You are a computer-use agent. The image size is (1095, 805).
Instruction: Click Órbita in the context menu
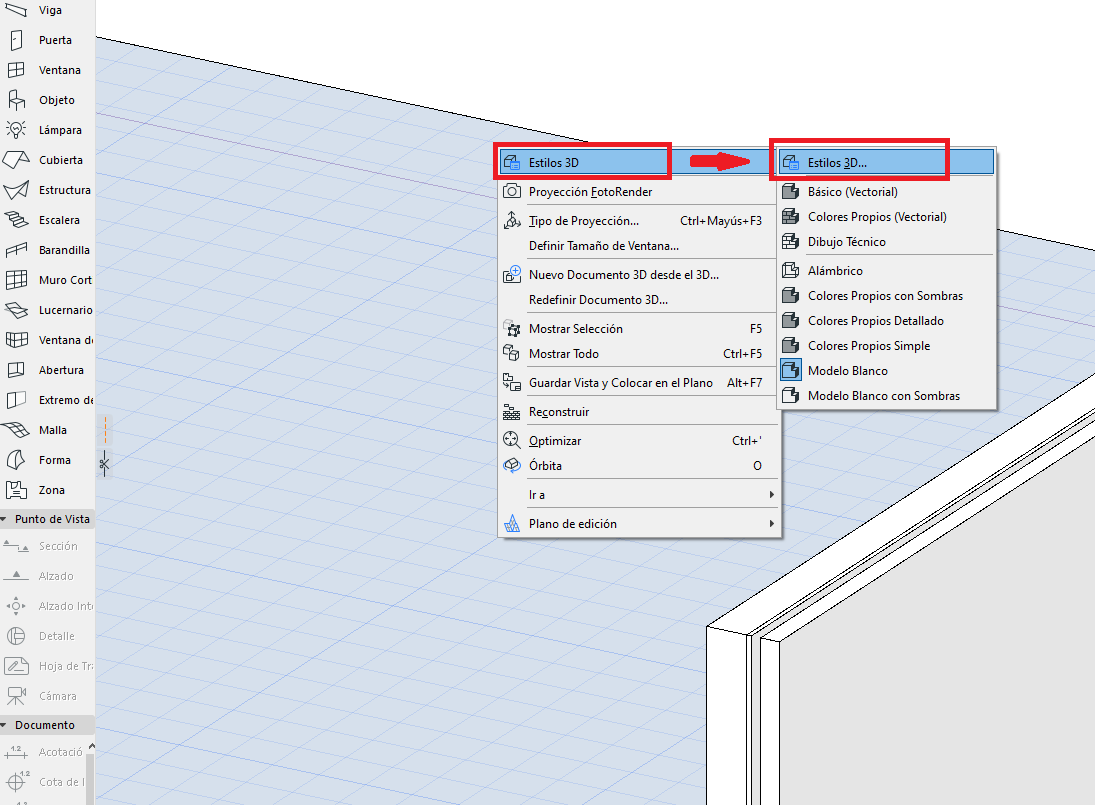coord(545,466)
